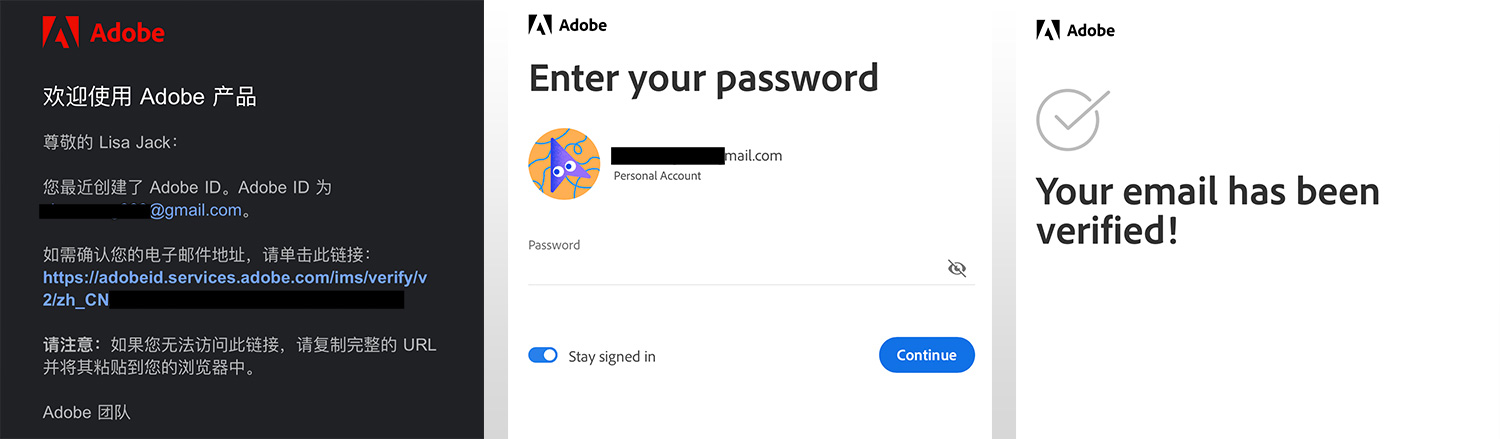Click the Adobe logo above the verified checkmark
Image resolution: width=1500 pixels, height=439 pixels.
pyautogui.click(x=1048, y=30)
